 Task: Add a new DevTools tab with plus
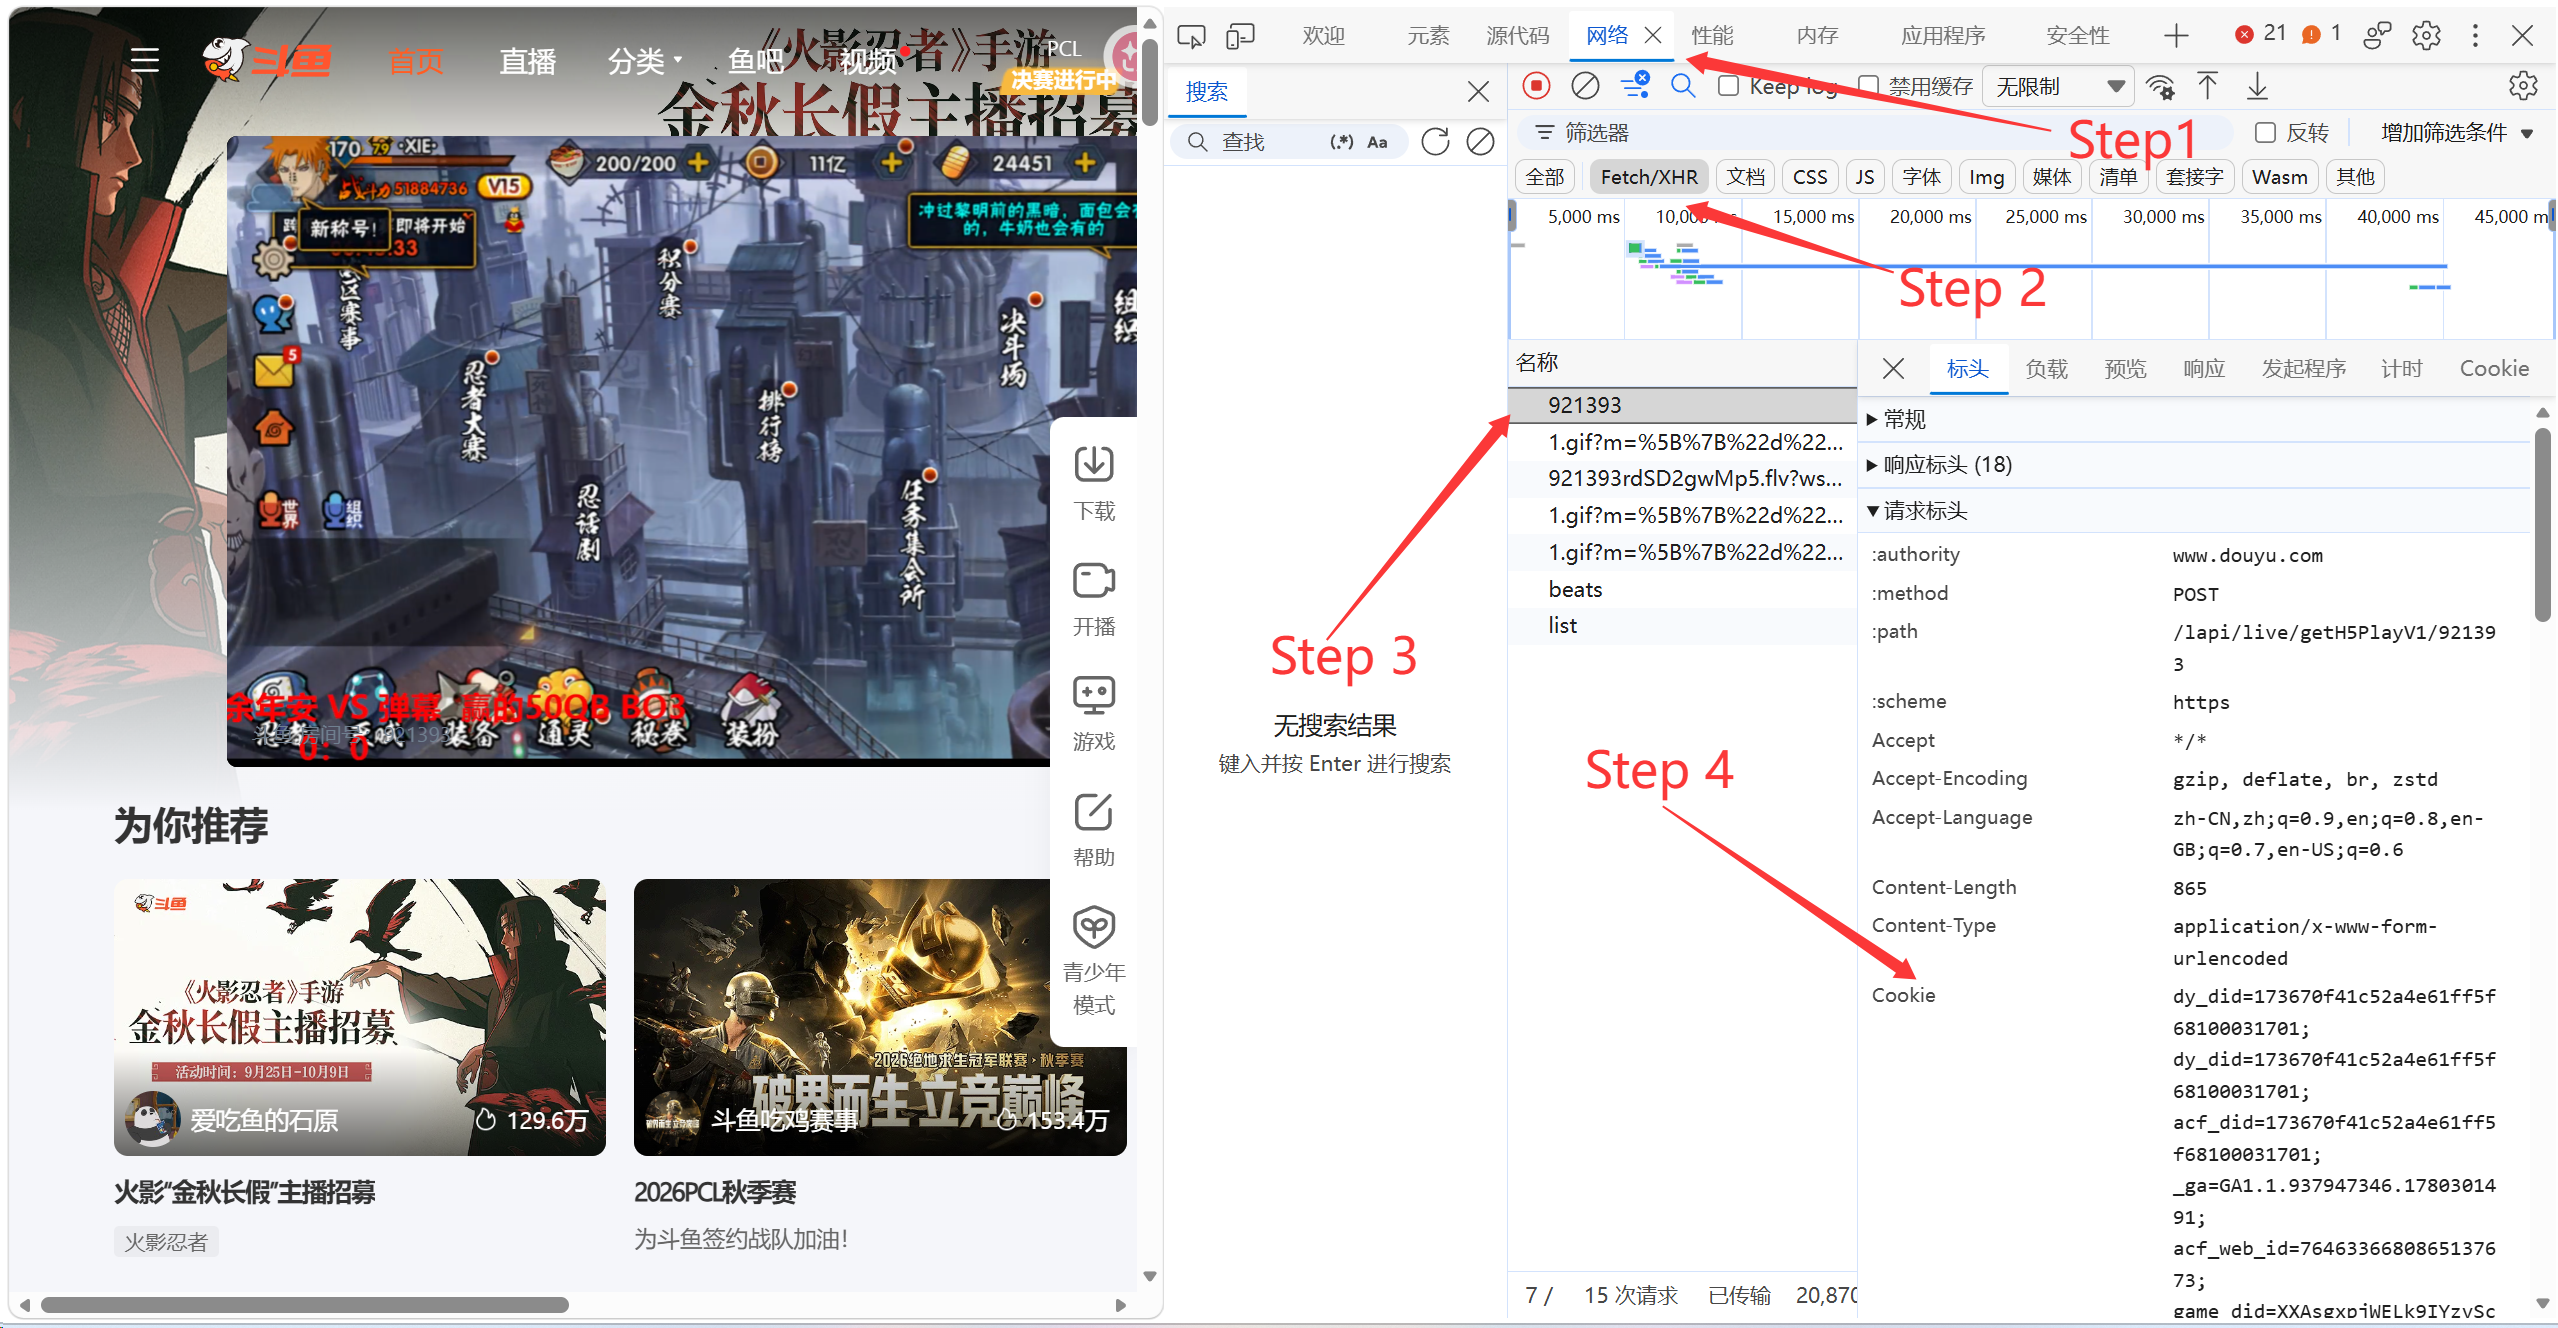click(2176, 36)
